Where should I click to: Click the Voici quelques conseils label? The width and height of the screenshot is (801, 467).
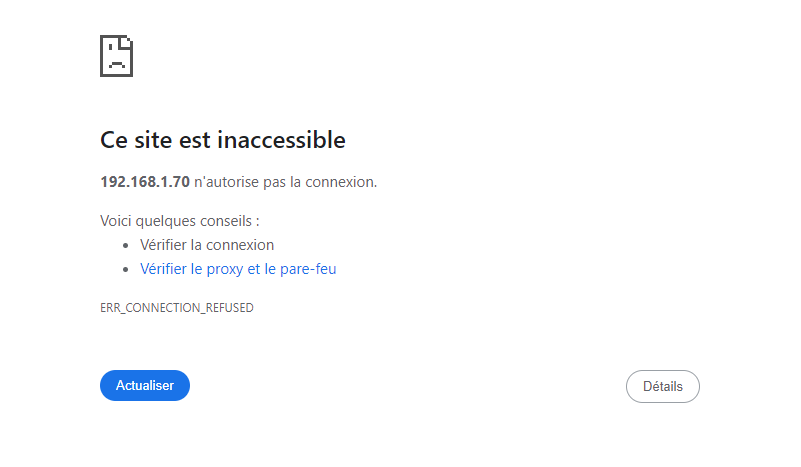click(180, 221)
